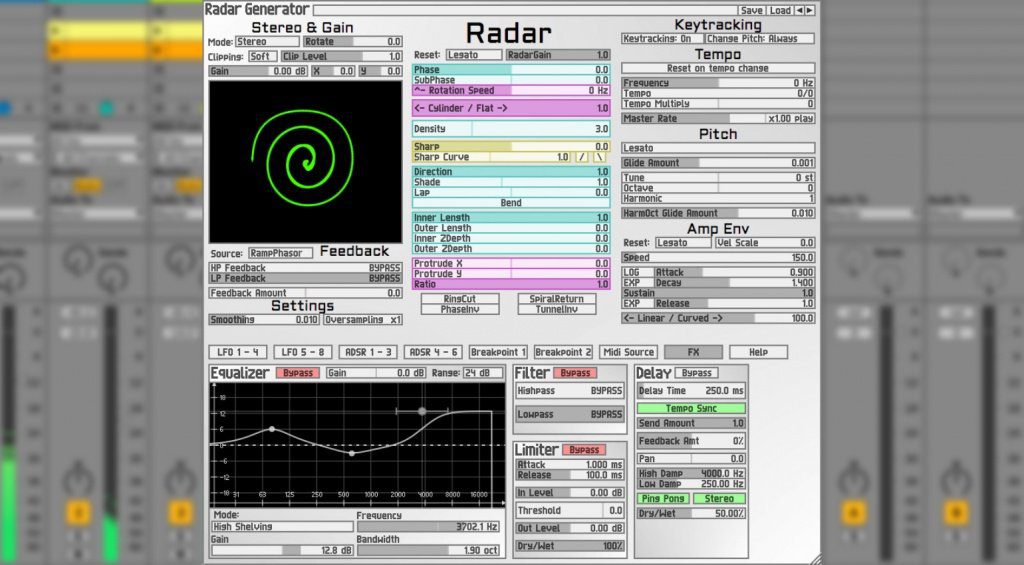
Task: Adjust the HP Feedback slider
Action: click(x=305, y=268)
